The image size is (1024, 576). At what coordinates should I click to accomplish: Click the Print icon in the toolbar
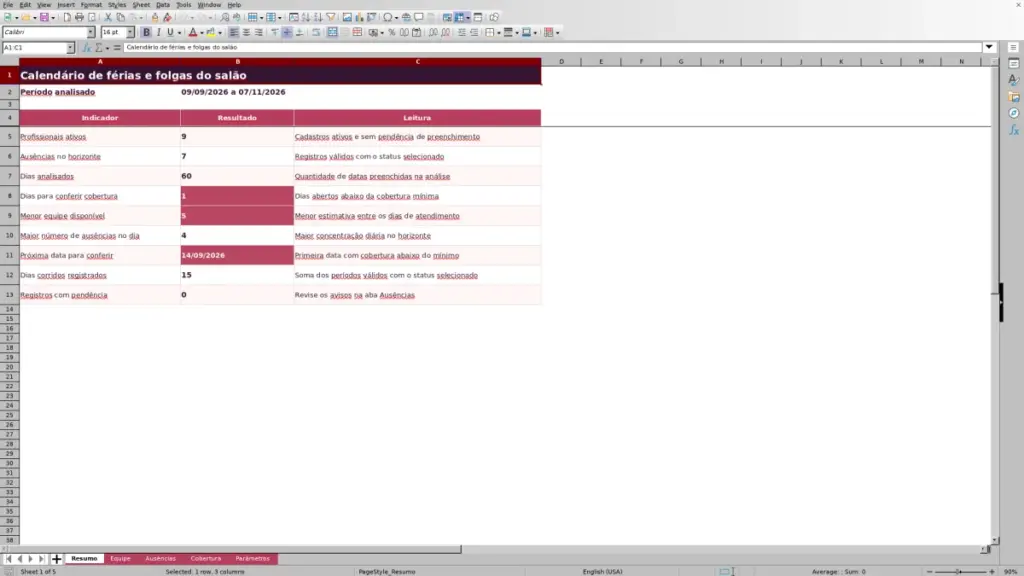coord(79,18)
